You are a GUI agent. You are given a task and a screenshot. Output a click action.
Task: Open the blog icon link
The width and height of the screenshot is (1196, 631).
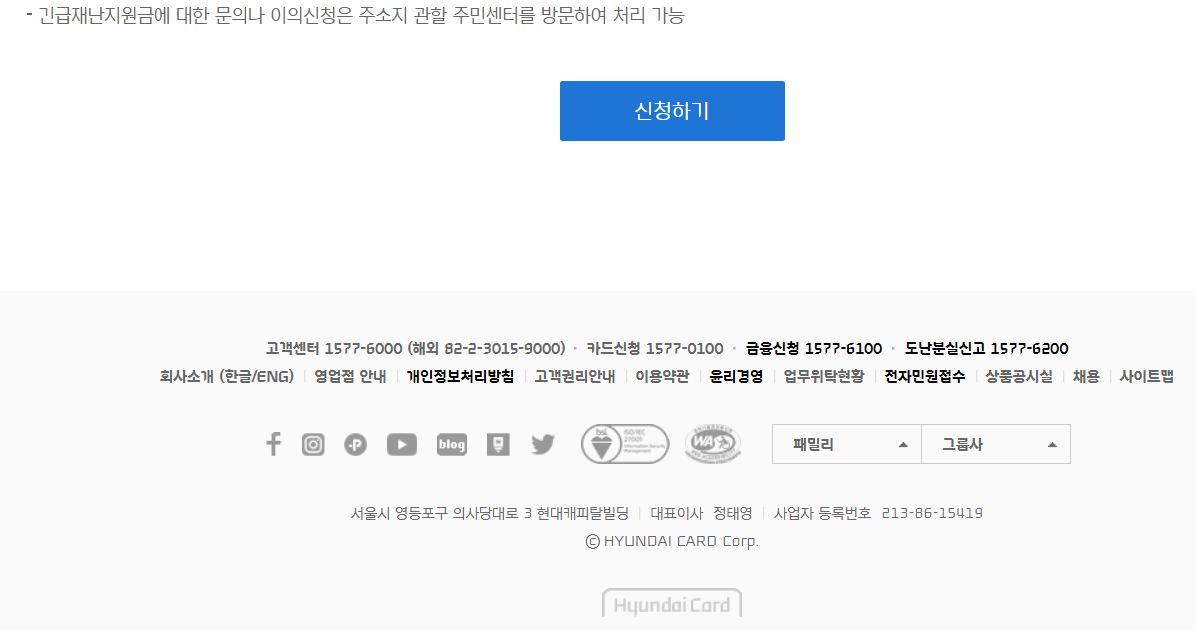point(452,444)
